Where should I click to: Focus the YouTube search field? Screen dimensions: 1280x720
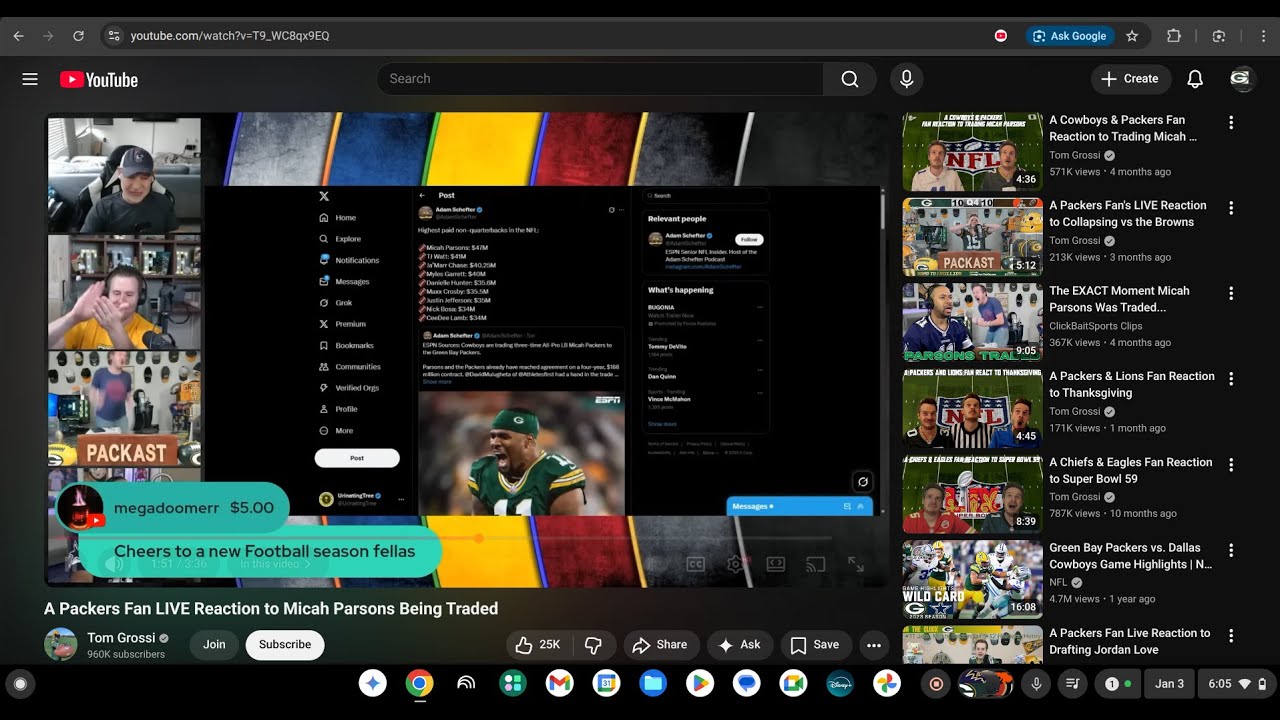coord(600,79)
